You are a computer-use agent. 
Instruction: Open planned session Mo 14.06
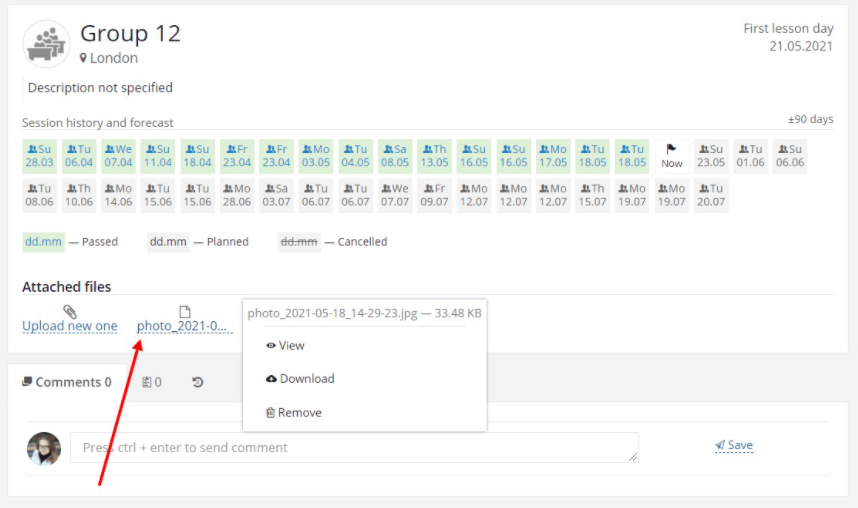[x=118, y=195]
